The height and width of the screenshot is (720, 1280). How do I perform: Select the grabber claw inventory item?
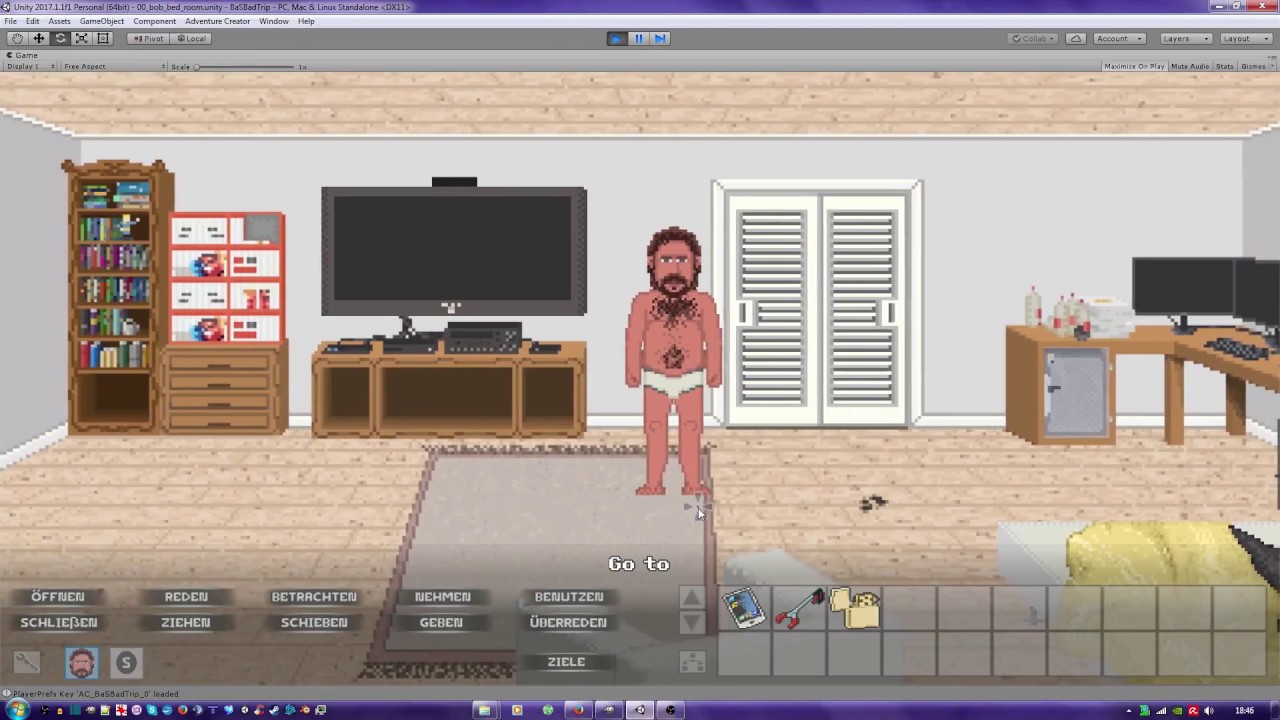tap(800, 609)
